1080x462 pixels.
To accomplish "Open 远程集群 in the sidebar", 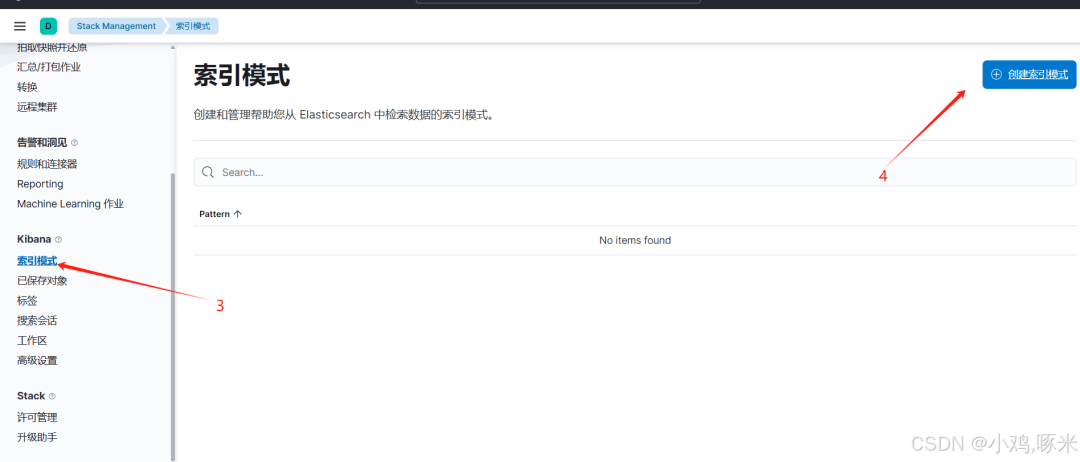I will (x=37, y=107).
